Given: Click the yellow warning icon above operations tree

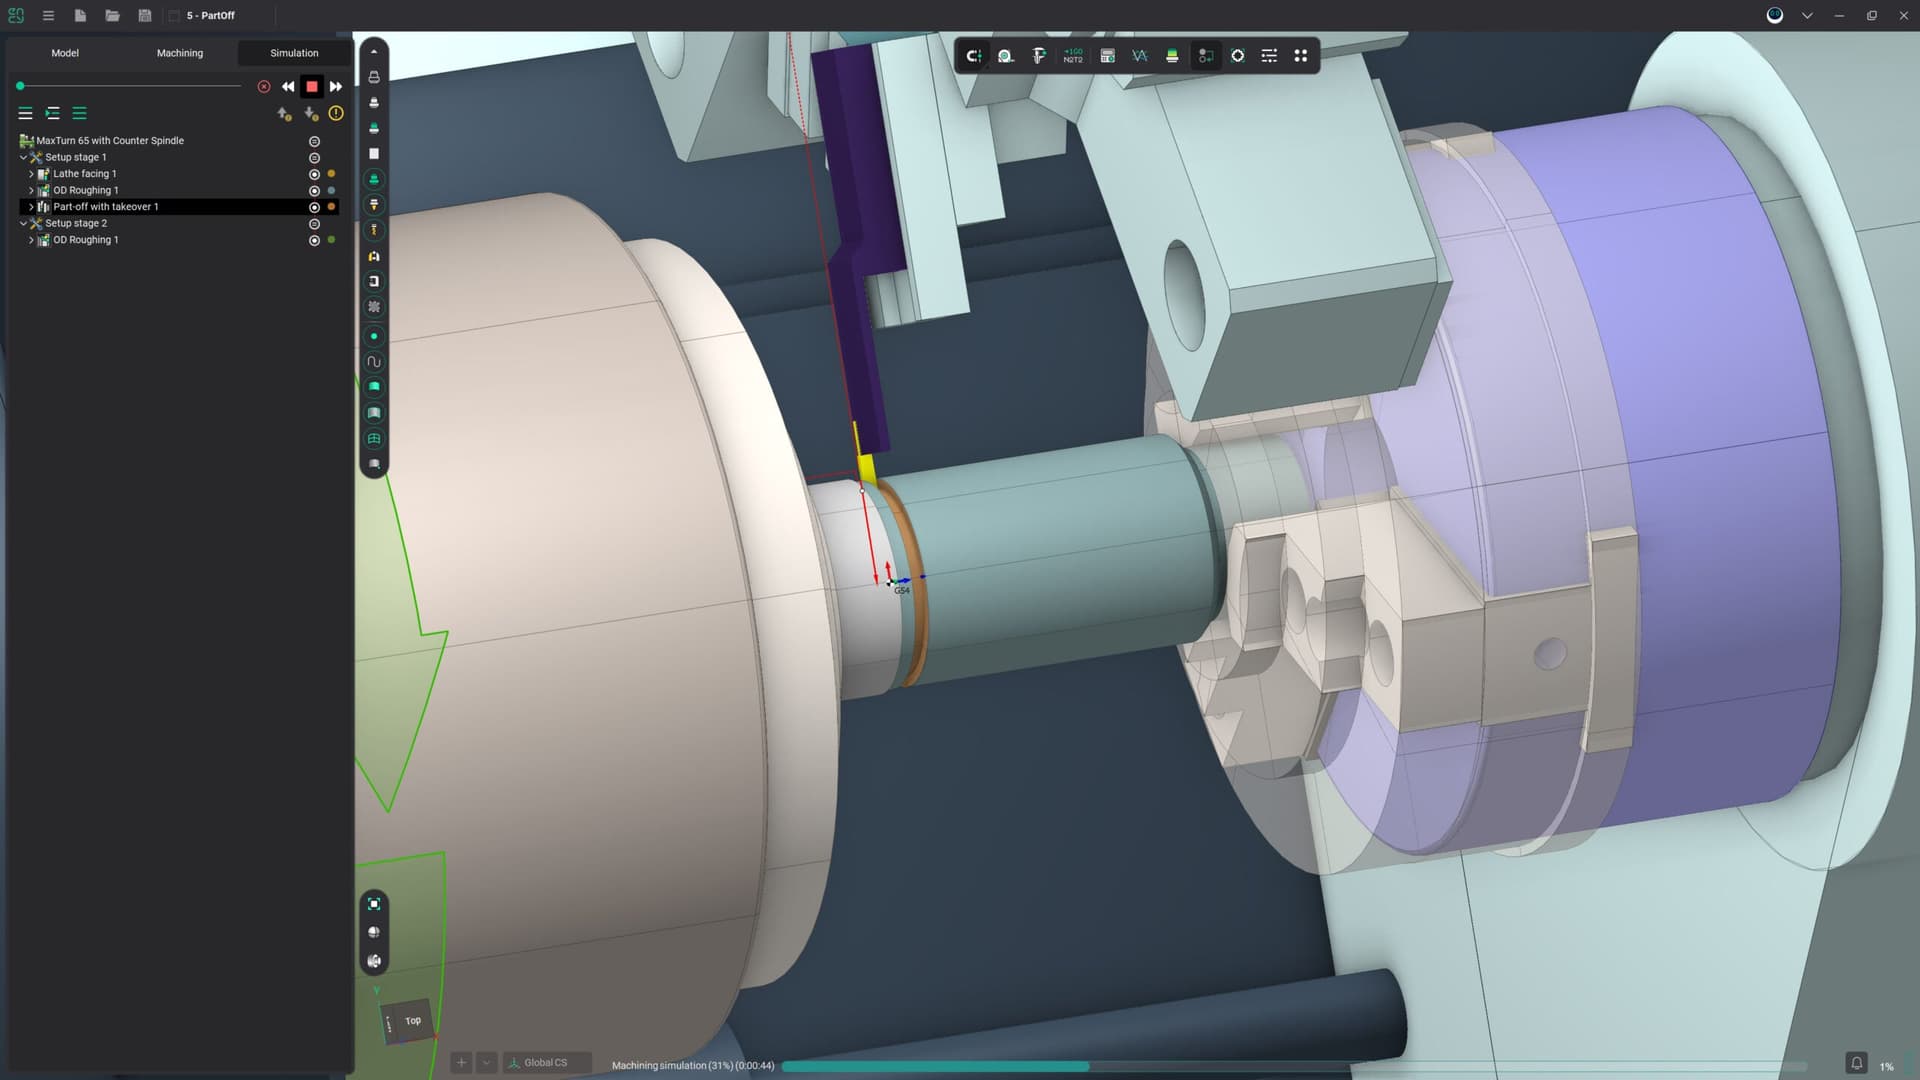Looking at the screenshot, I should 336,114.
